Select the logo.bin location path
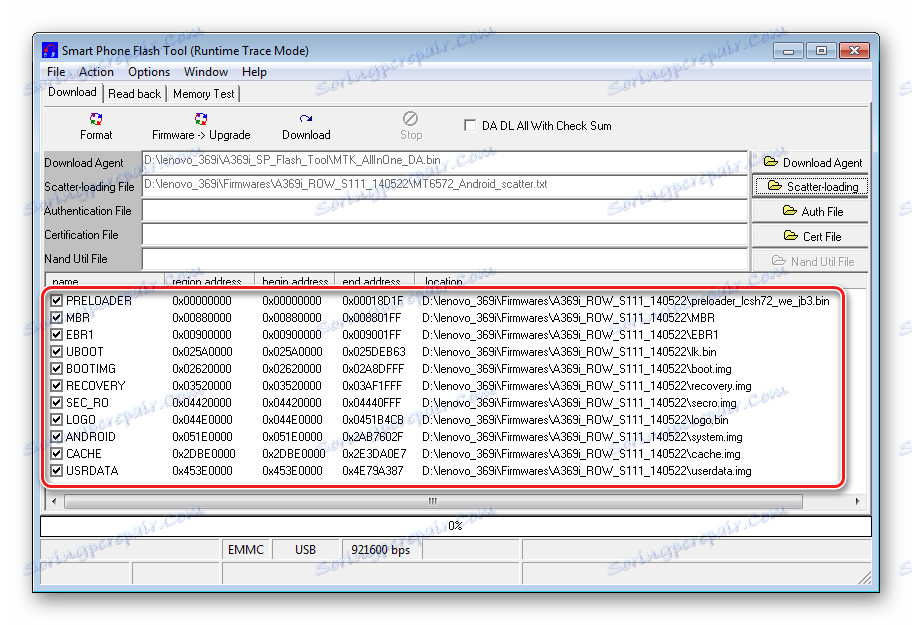 pyautogui.click(x=575, y=420)
